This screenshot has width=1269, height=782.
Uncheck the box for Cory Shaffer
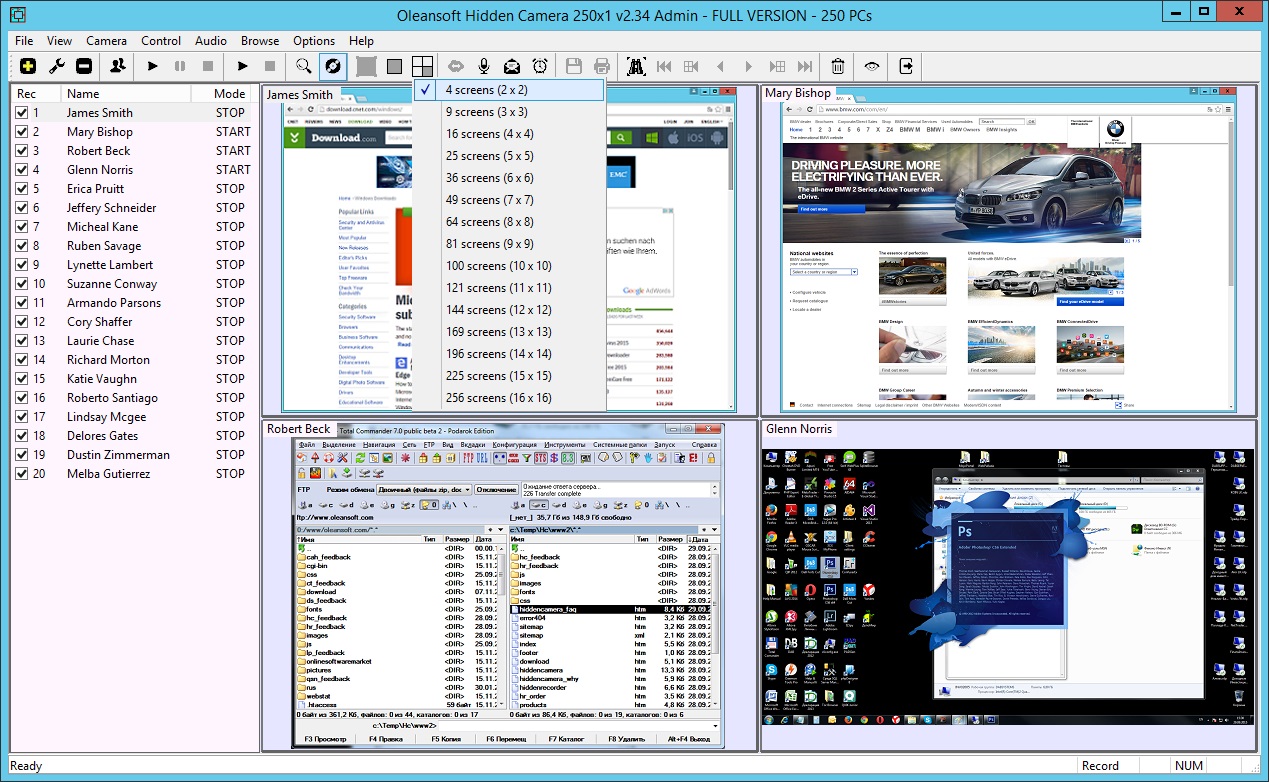(21, 322)
